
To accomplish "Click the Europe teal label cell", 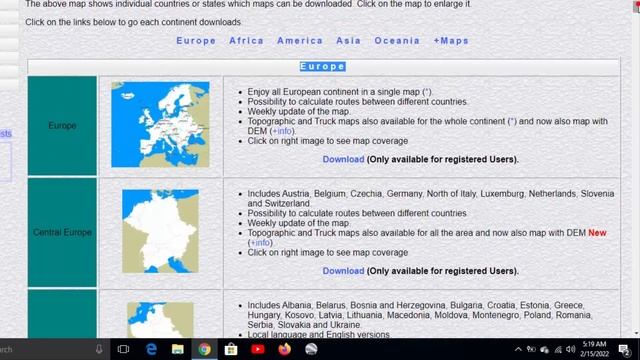I will (x=62, y=126).
